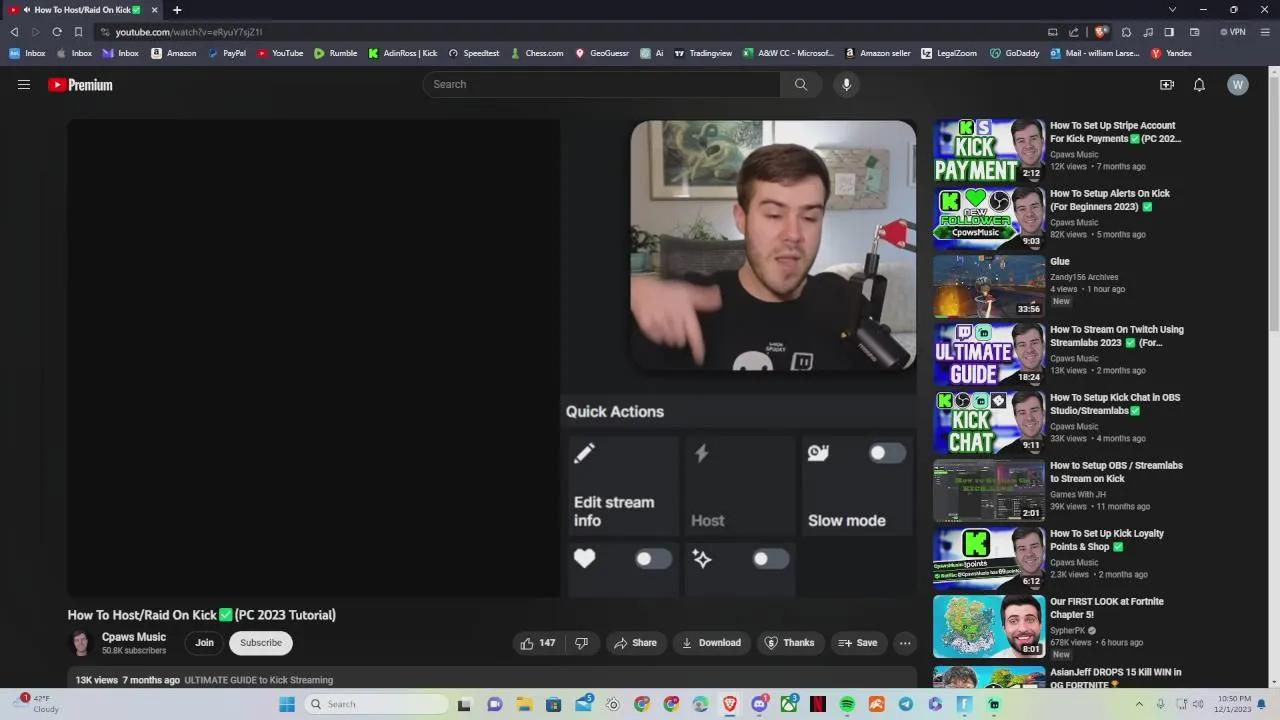Open the Create video icon
Viewport: 1280px width, 720px height.
pyautogui.click(x=1167, y=85)
